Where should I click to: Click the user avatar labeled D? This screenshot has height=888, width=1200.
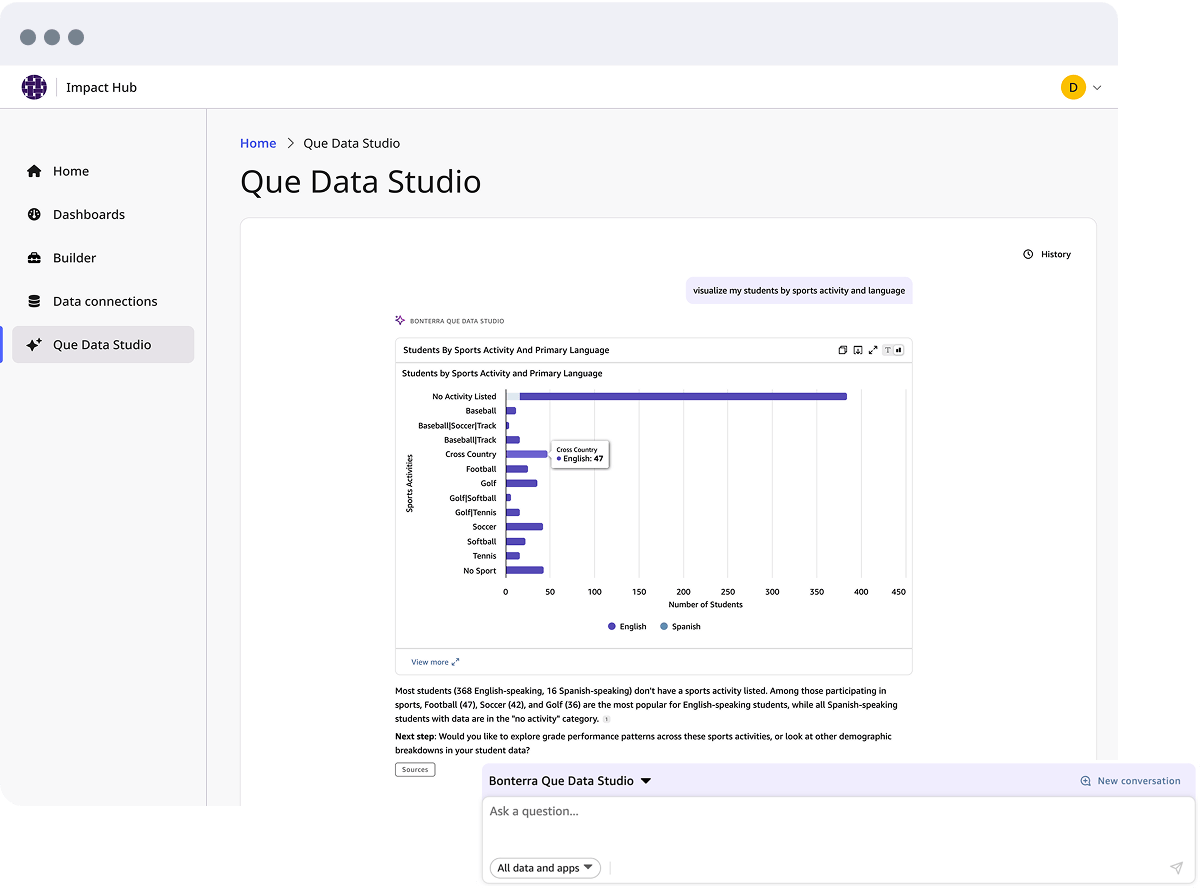(x=1073, y=87)
